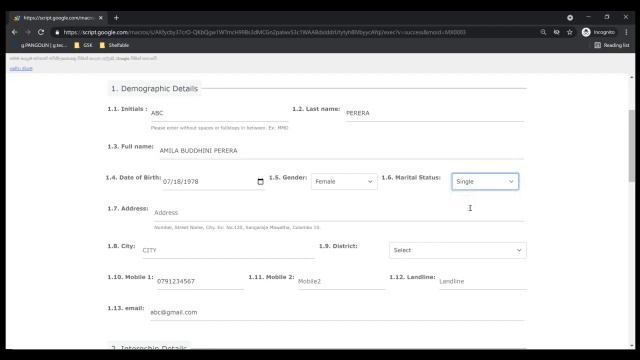Click the Mobile 1 field

(200, 281)
